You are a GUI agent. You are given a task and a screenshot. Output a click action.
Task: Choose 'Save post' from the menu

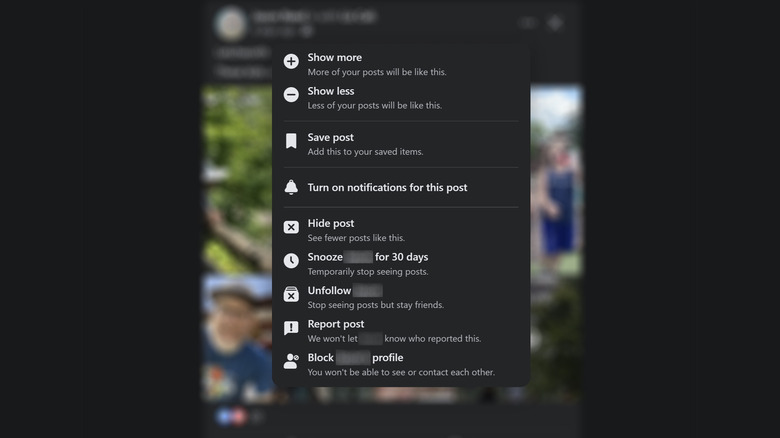pyautogui.click(x=401, y=144)
